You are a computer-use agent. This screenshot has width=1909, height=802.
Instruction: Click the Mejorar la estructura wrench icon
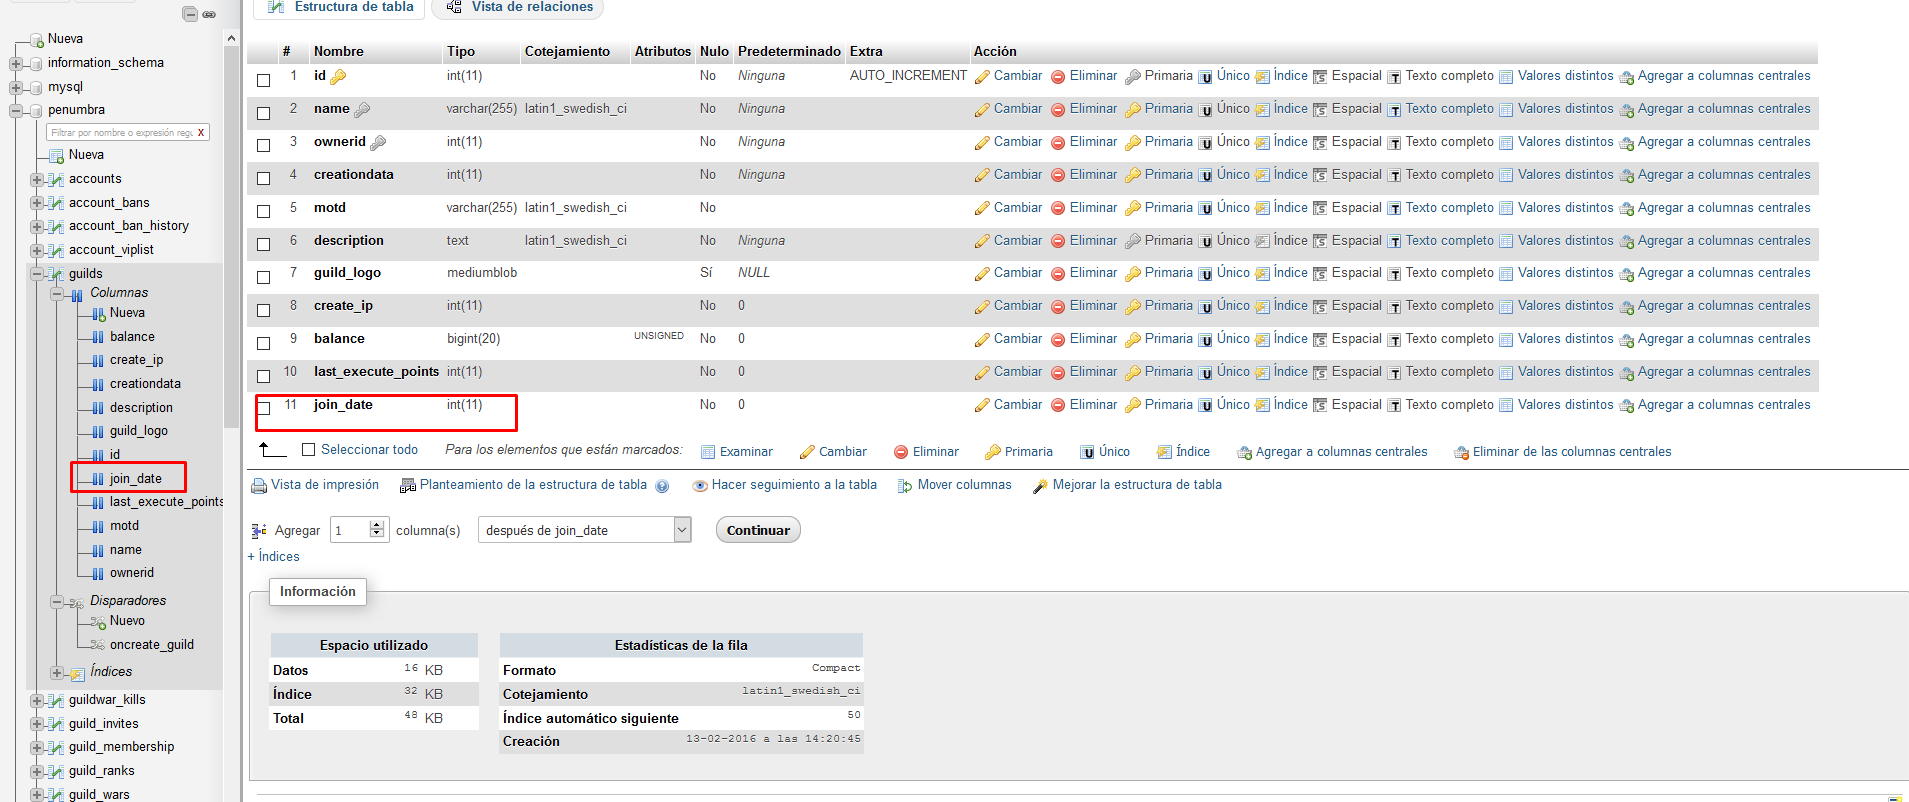pyautogui.click(x=1040, y=486)
